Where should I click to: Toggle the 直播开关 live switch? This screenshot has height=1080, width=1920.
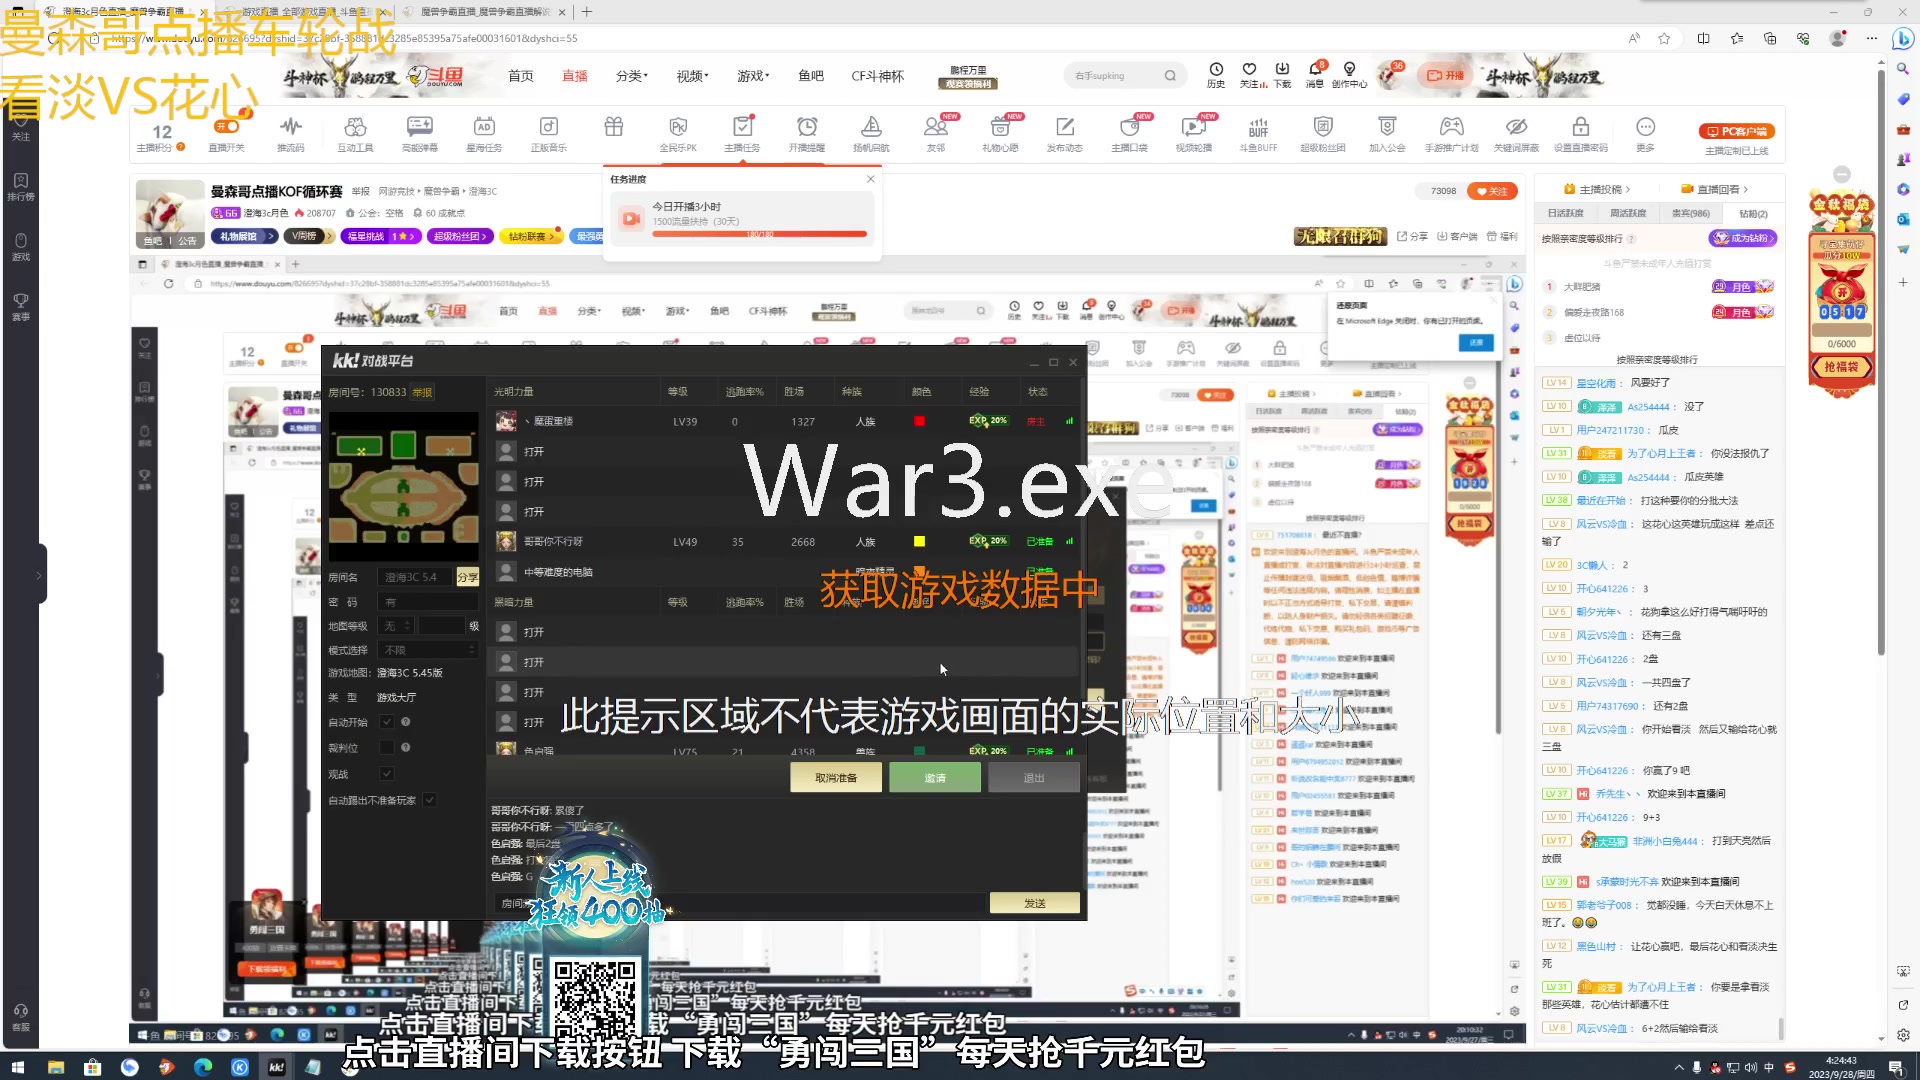pos(227,127)
